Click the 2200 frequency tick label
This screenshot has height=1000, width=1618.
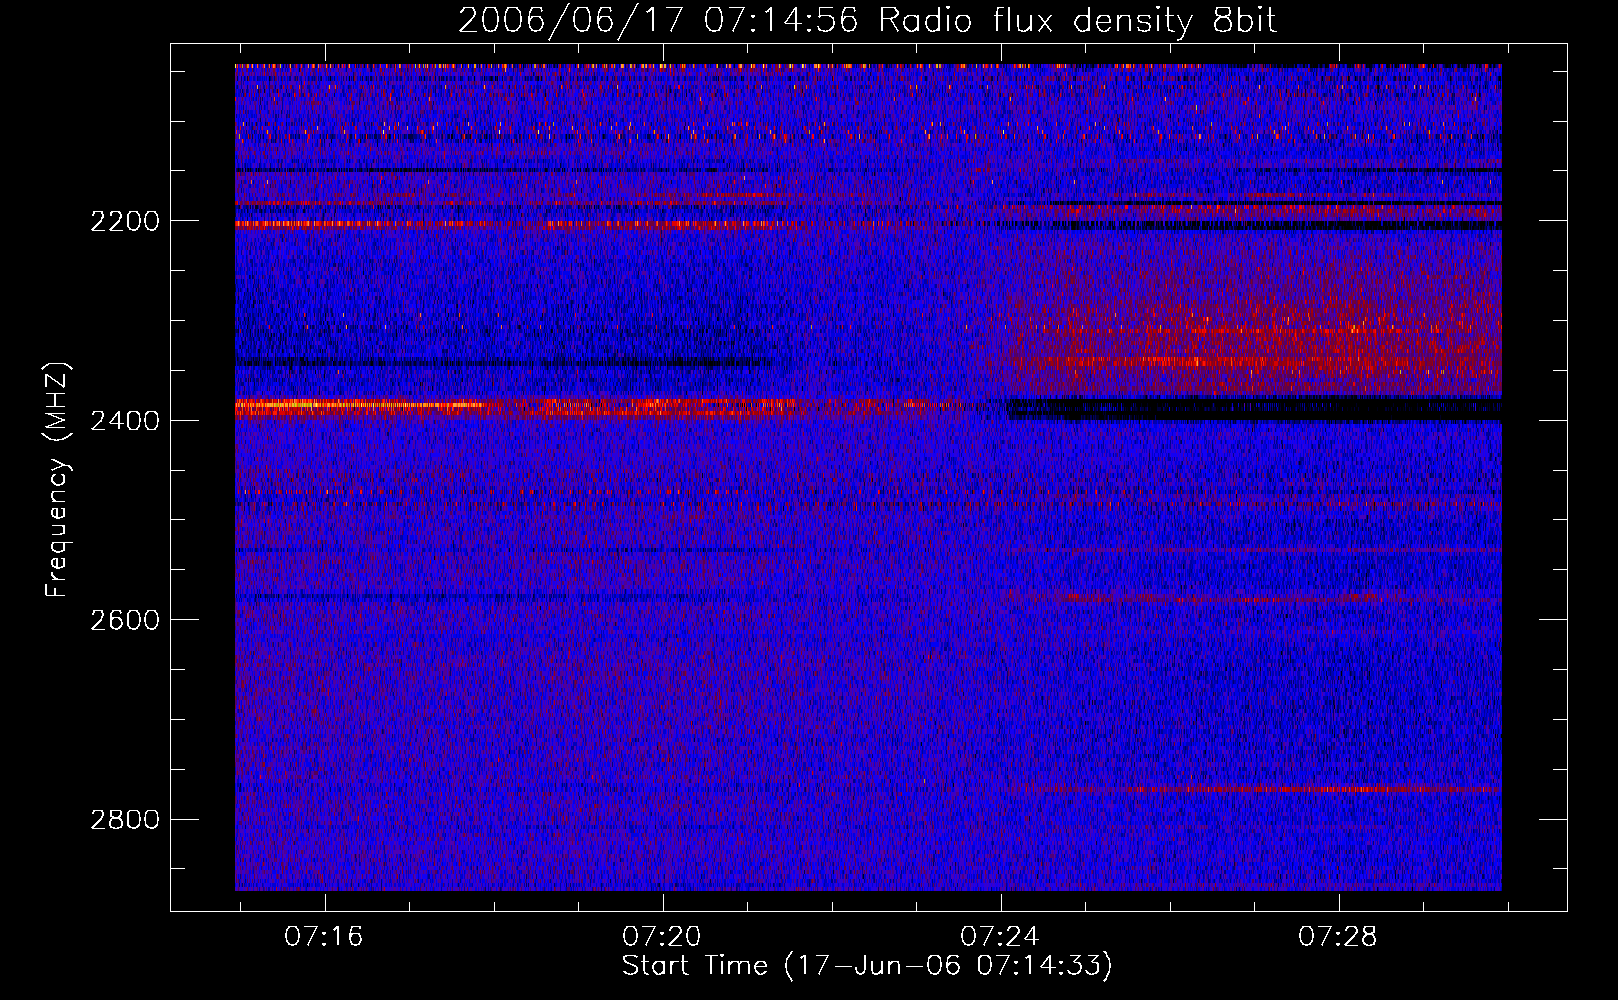[125, 221]
